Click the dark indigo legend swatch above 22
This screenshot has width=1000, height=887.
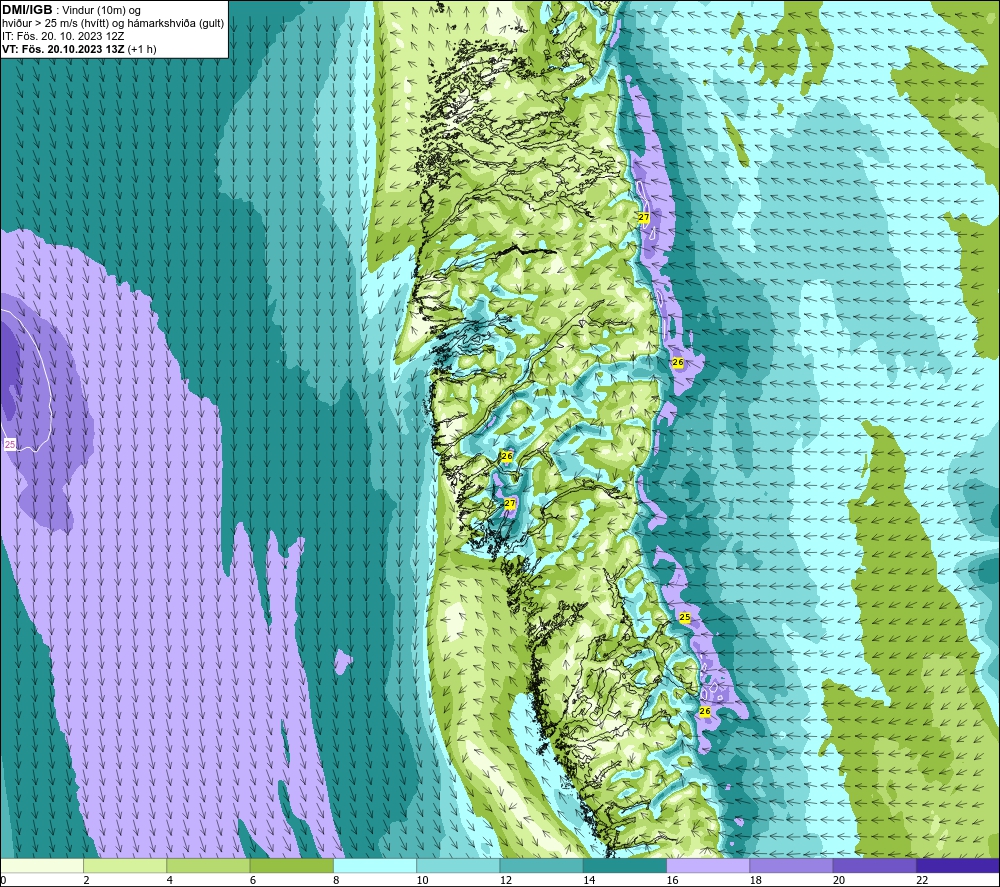click(x=958, y=865)
